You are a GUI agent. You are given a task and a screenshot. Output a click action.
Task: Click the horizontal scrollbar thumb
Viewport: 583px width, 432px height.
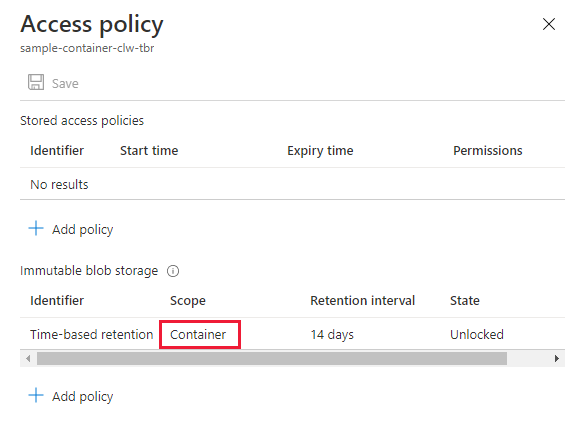(x=272, y=359)
